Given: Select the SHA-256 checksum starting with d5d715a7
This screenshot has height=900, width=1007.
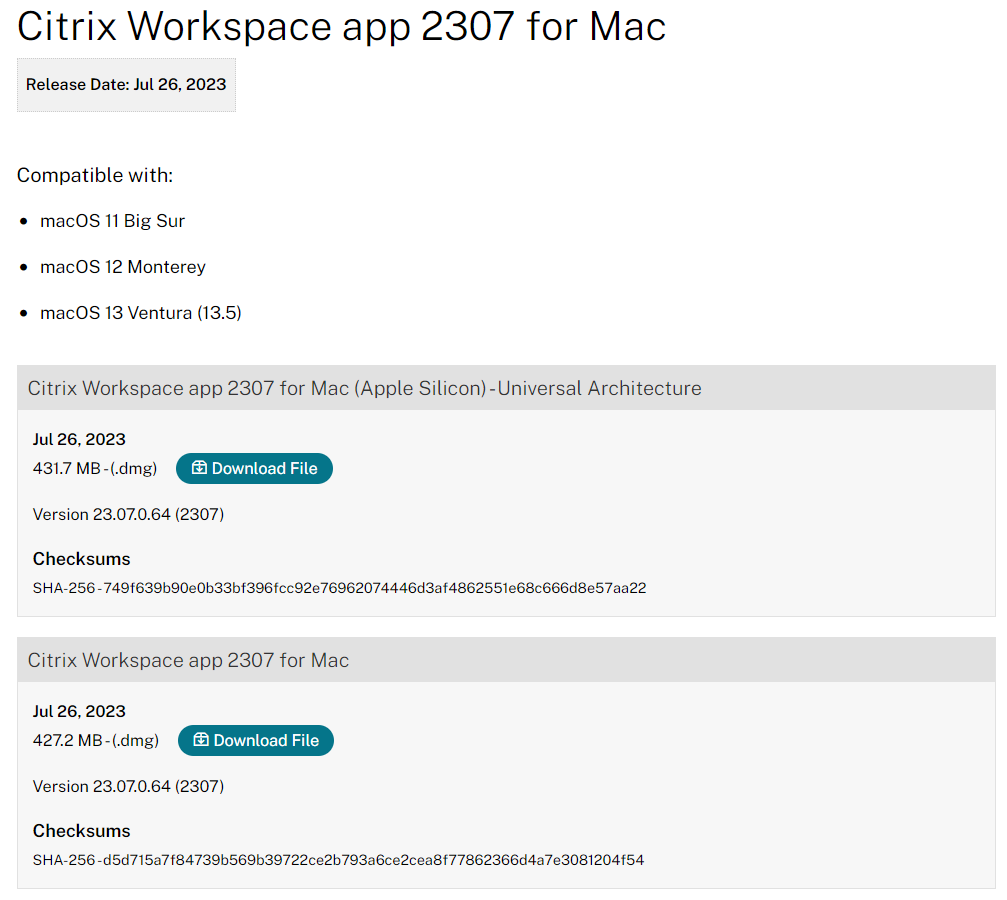Looking at the screenshot, I should [x=338, y=860].
